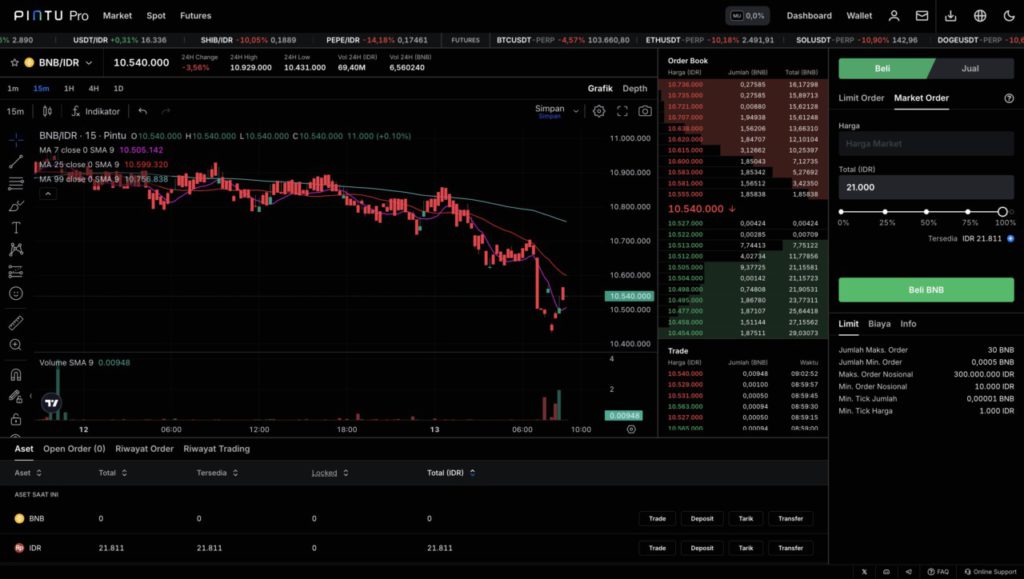The image size is (1024, 579).
Task: Enter fullscreen chart mode
Action: coord(622,111)
